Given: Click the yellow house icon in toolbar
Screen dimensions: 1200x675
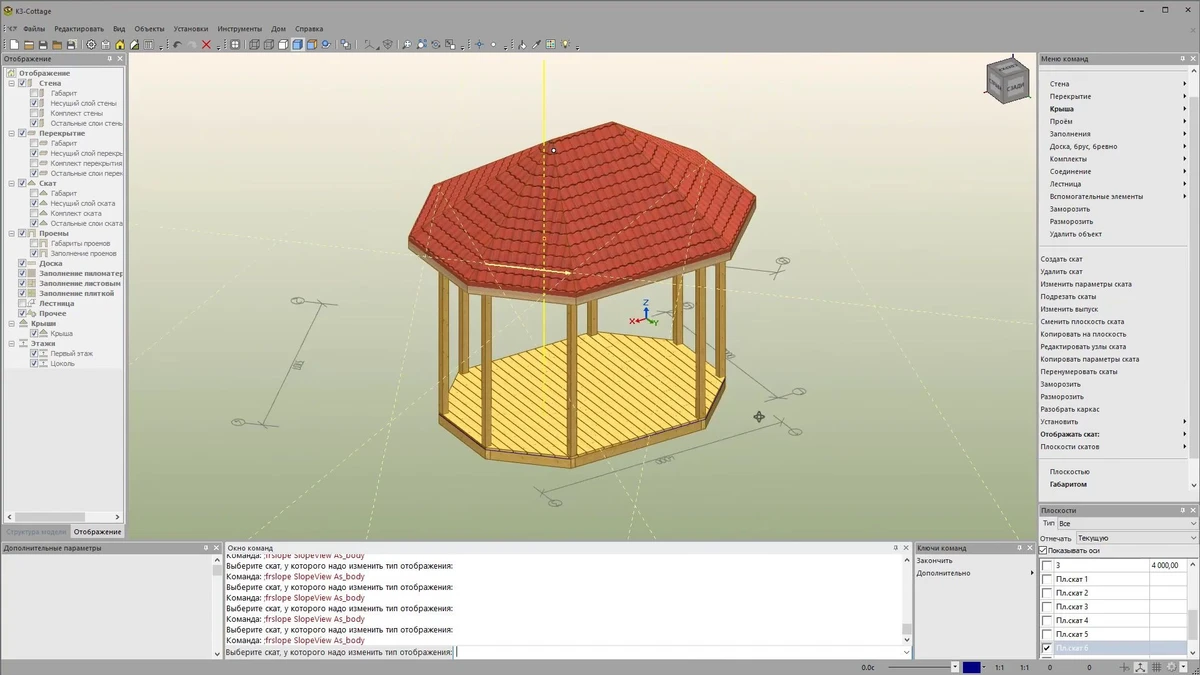Looking at the screenshot, I should (x=120, y=45).
